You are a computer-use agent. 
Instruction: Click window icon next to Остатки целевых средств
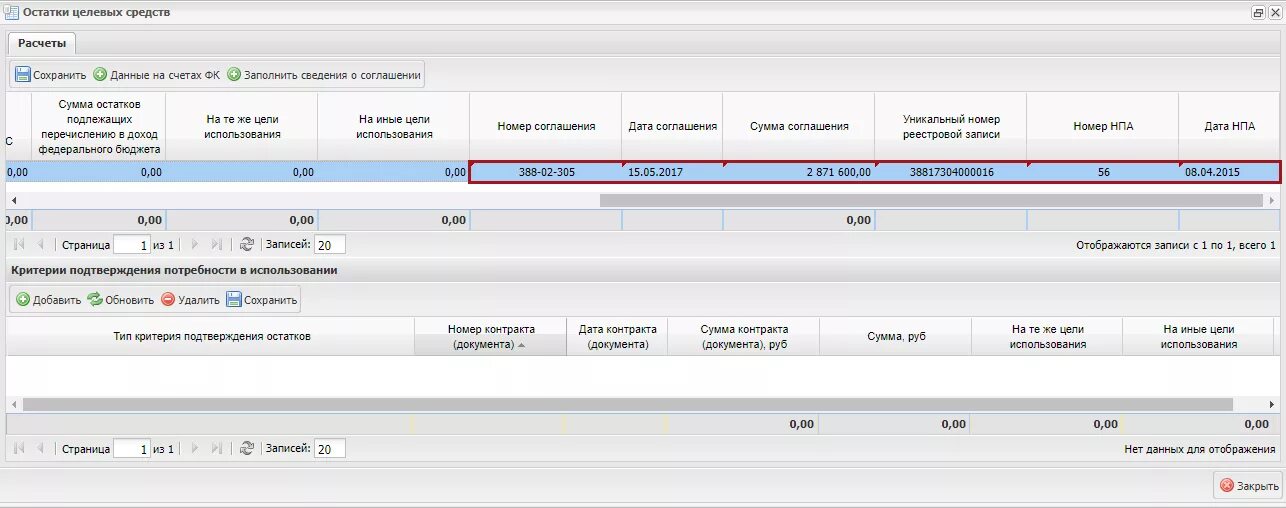pos(12,12)
